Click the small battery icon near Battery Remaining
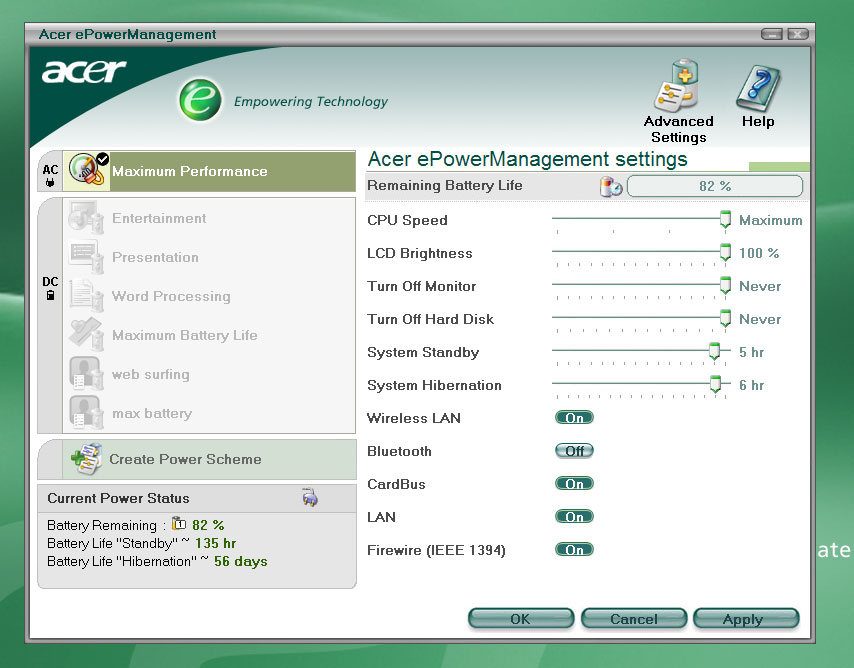854x668 pixels. click(x=179, y=524)
